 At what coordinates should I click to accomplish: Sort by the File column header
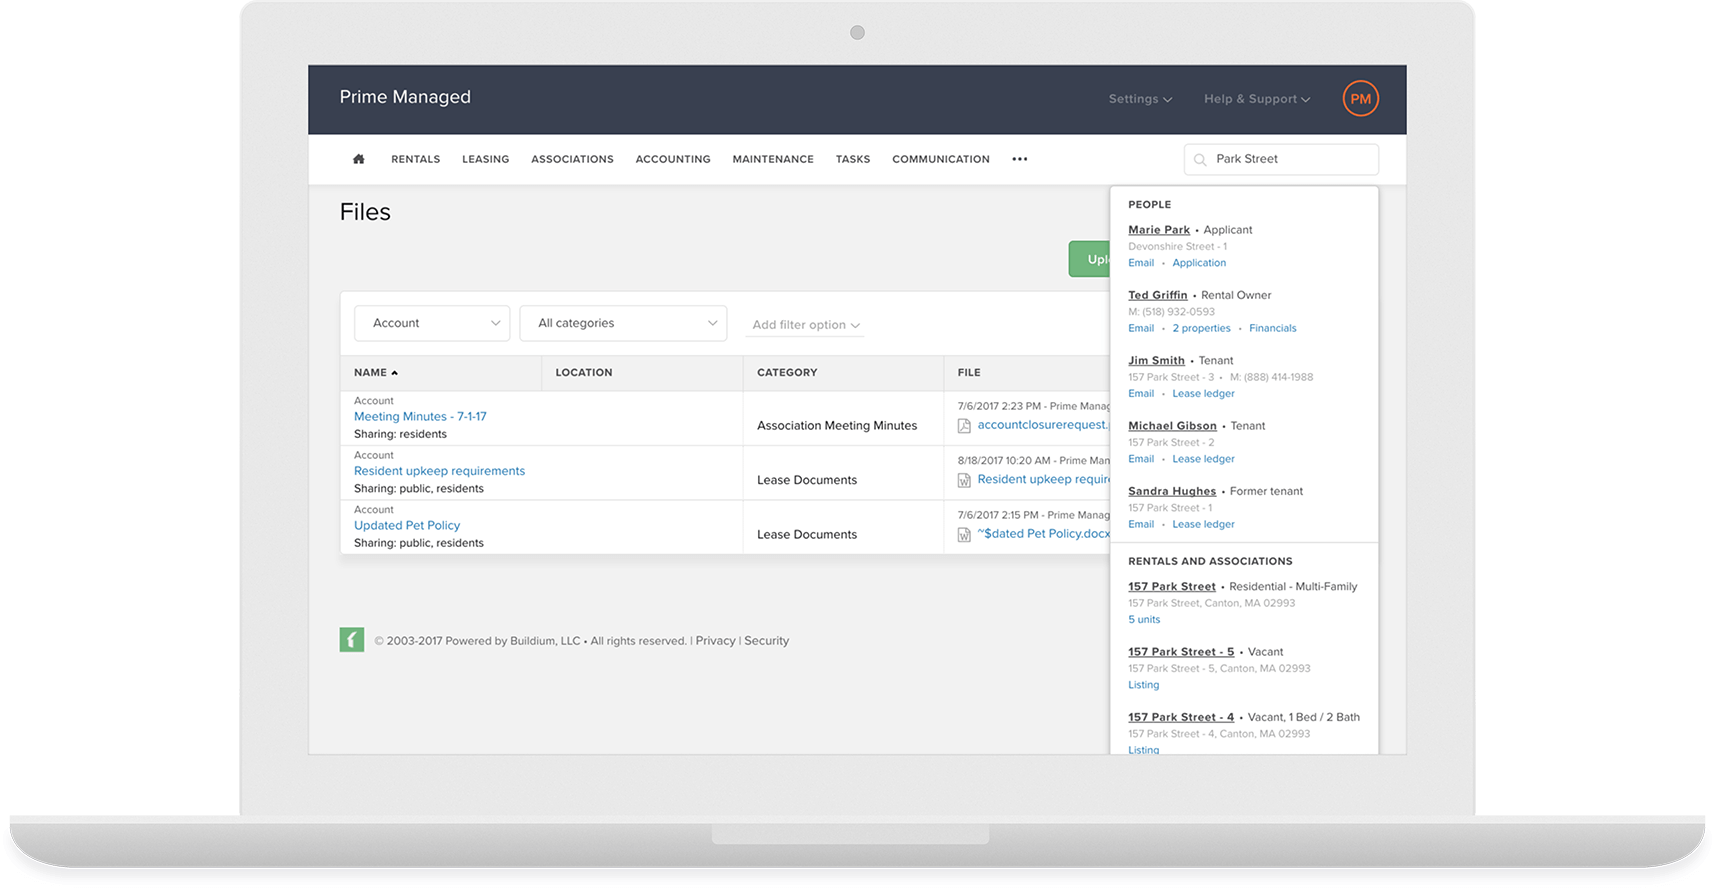pos(969,373)
